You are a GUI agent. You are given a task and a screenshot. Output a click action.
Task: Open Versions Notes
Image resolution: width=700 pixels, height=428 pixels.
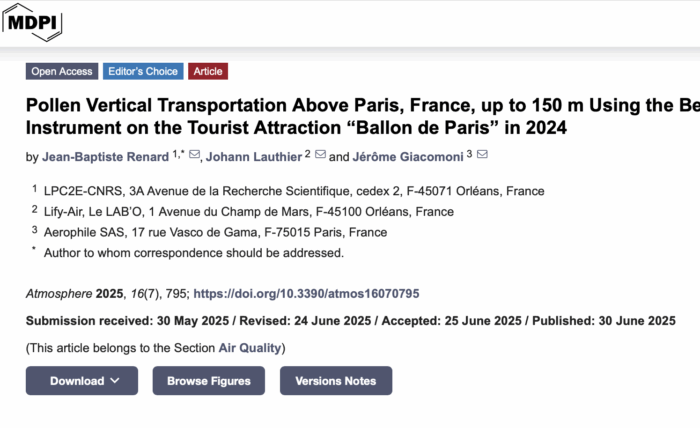[x=336, y=381]
